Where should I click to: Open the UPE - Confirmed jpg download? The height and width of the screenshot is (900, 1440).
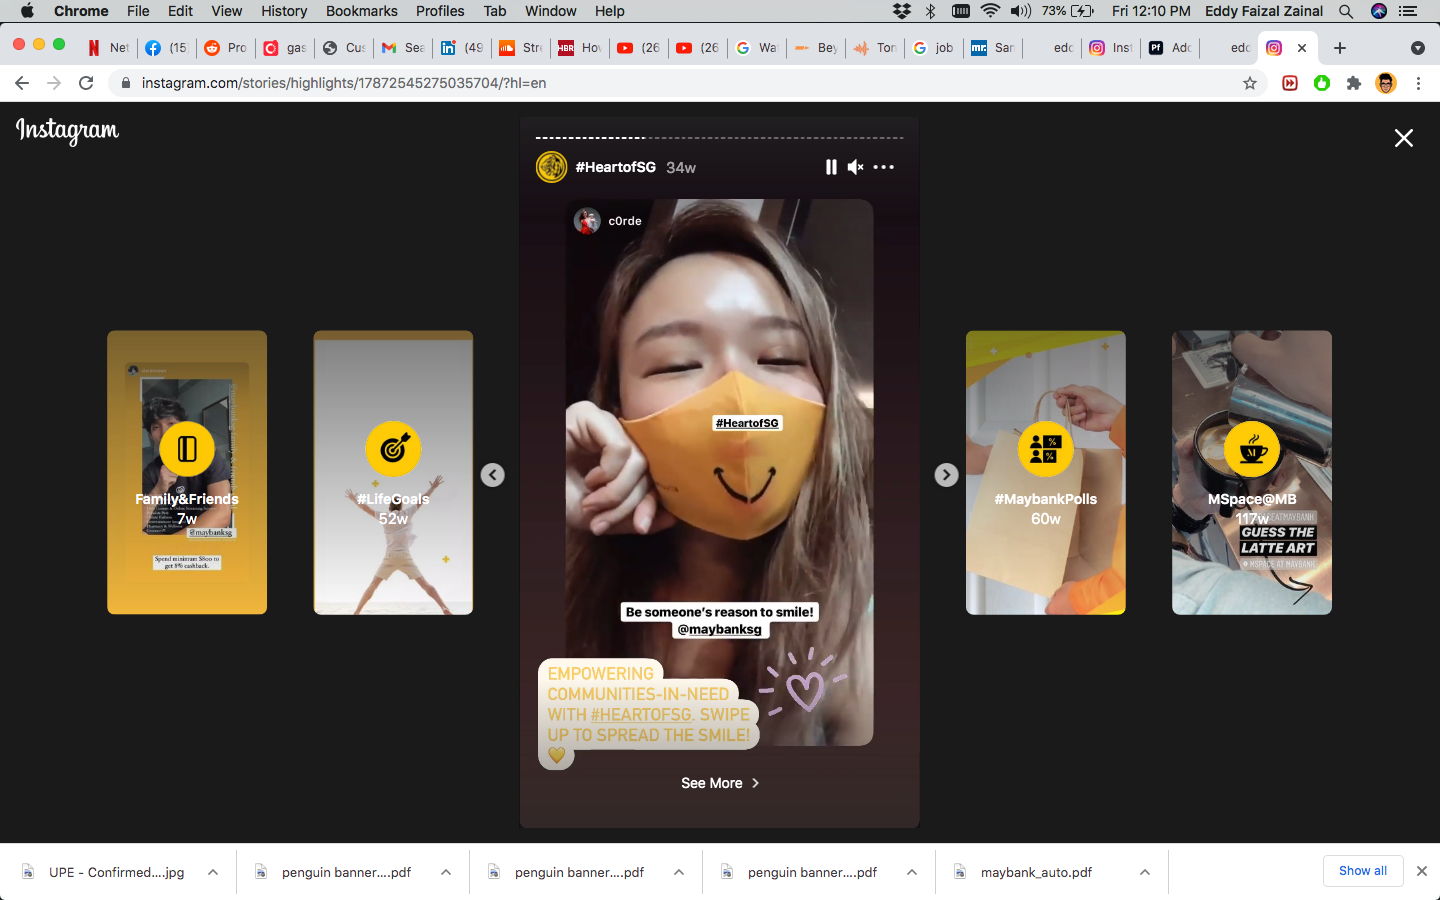click(x=116, y=872)
